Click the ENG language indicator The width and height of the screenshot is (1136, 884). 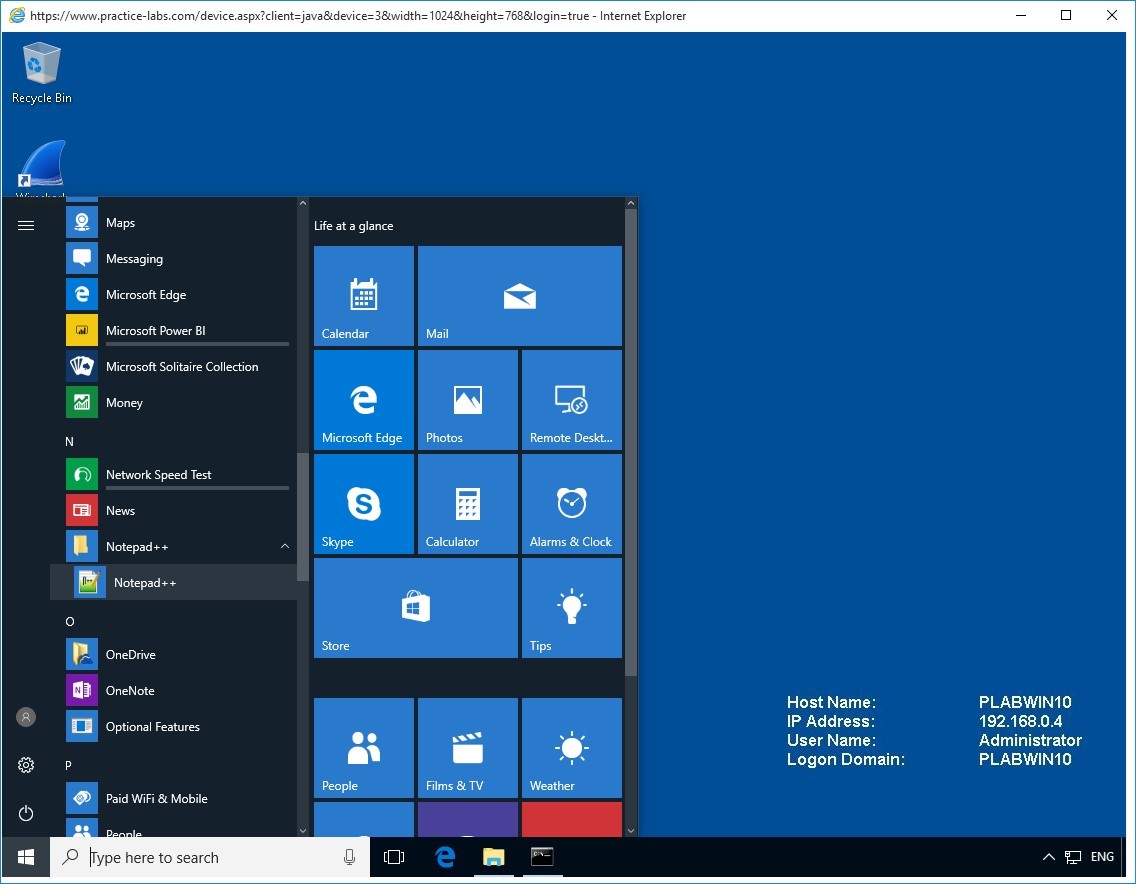click(x=1102, y=857)
